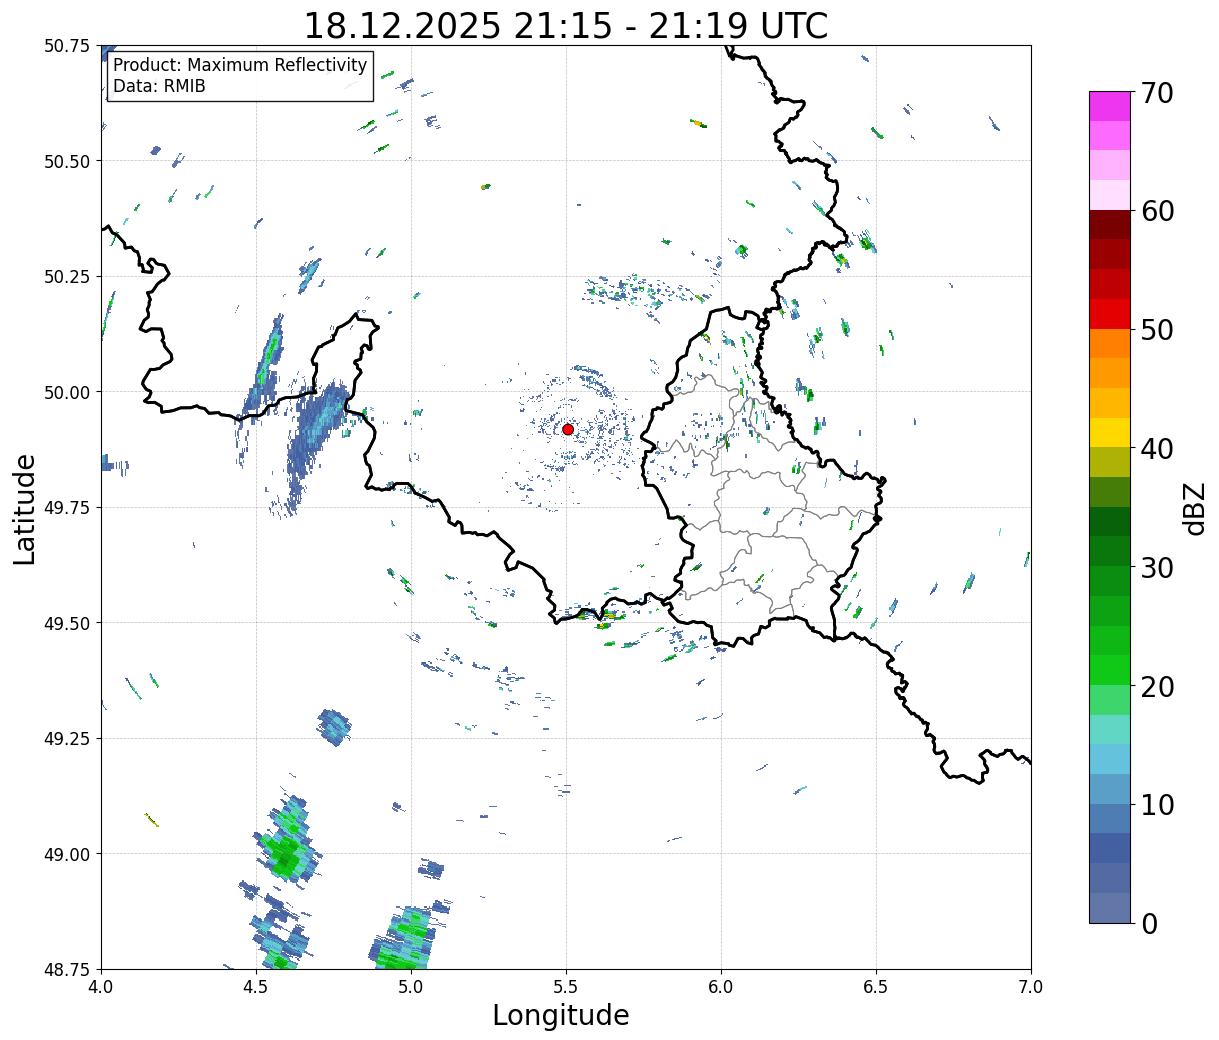
Task: Select the Product: Maximum Reflectivity text
Action: [240, 65]
